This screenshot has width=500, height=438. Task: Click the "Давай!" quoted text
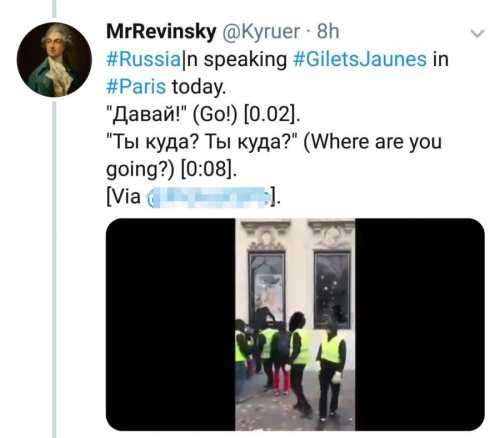[148, 115]
